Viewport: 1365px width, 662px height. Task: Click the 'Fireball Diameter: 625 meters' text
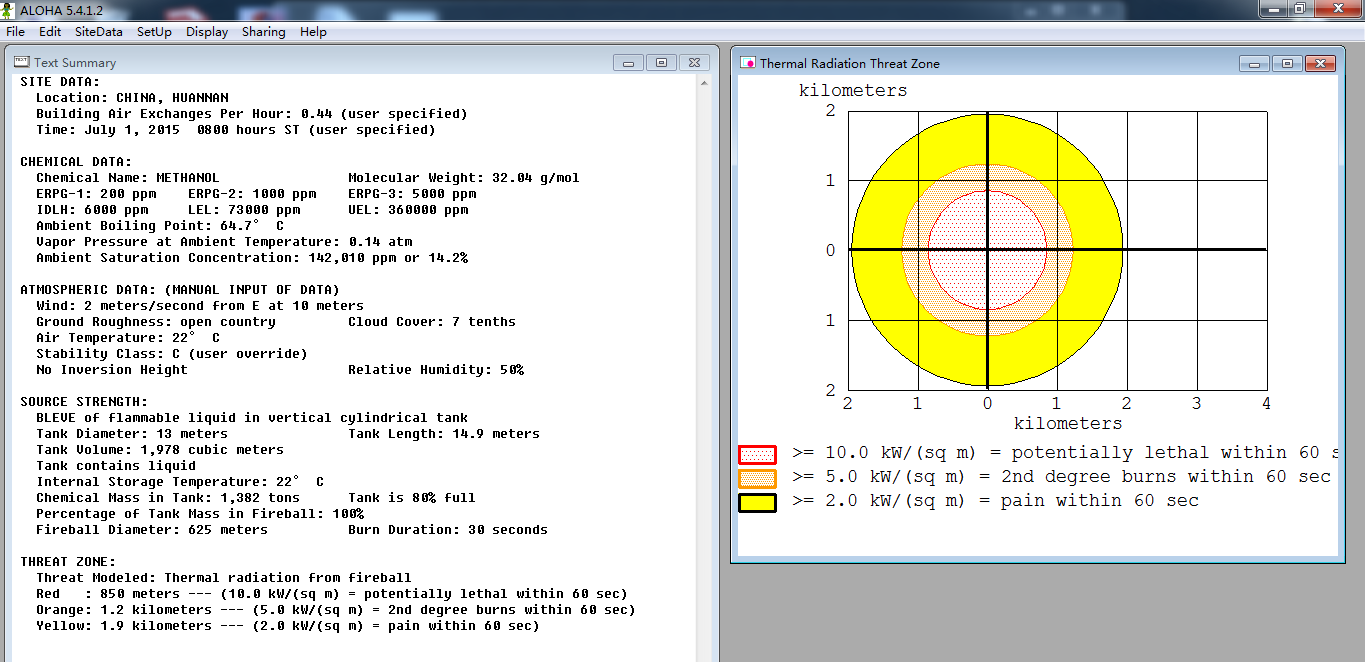pos(152,530)
